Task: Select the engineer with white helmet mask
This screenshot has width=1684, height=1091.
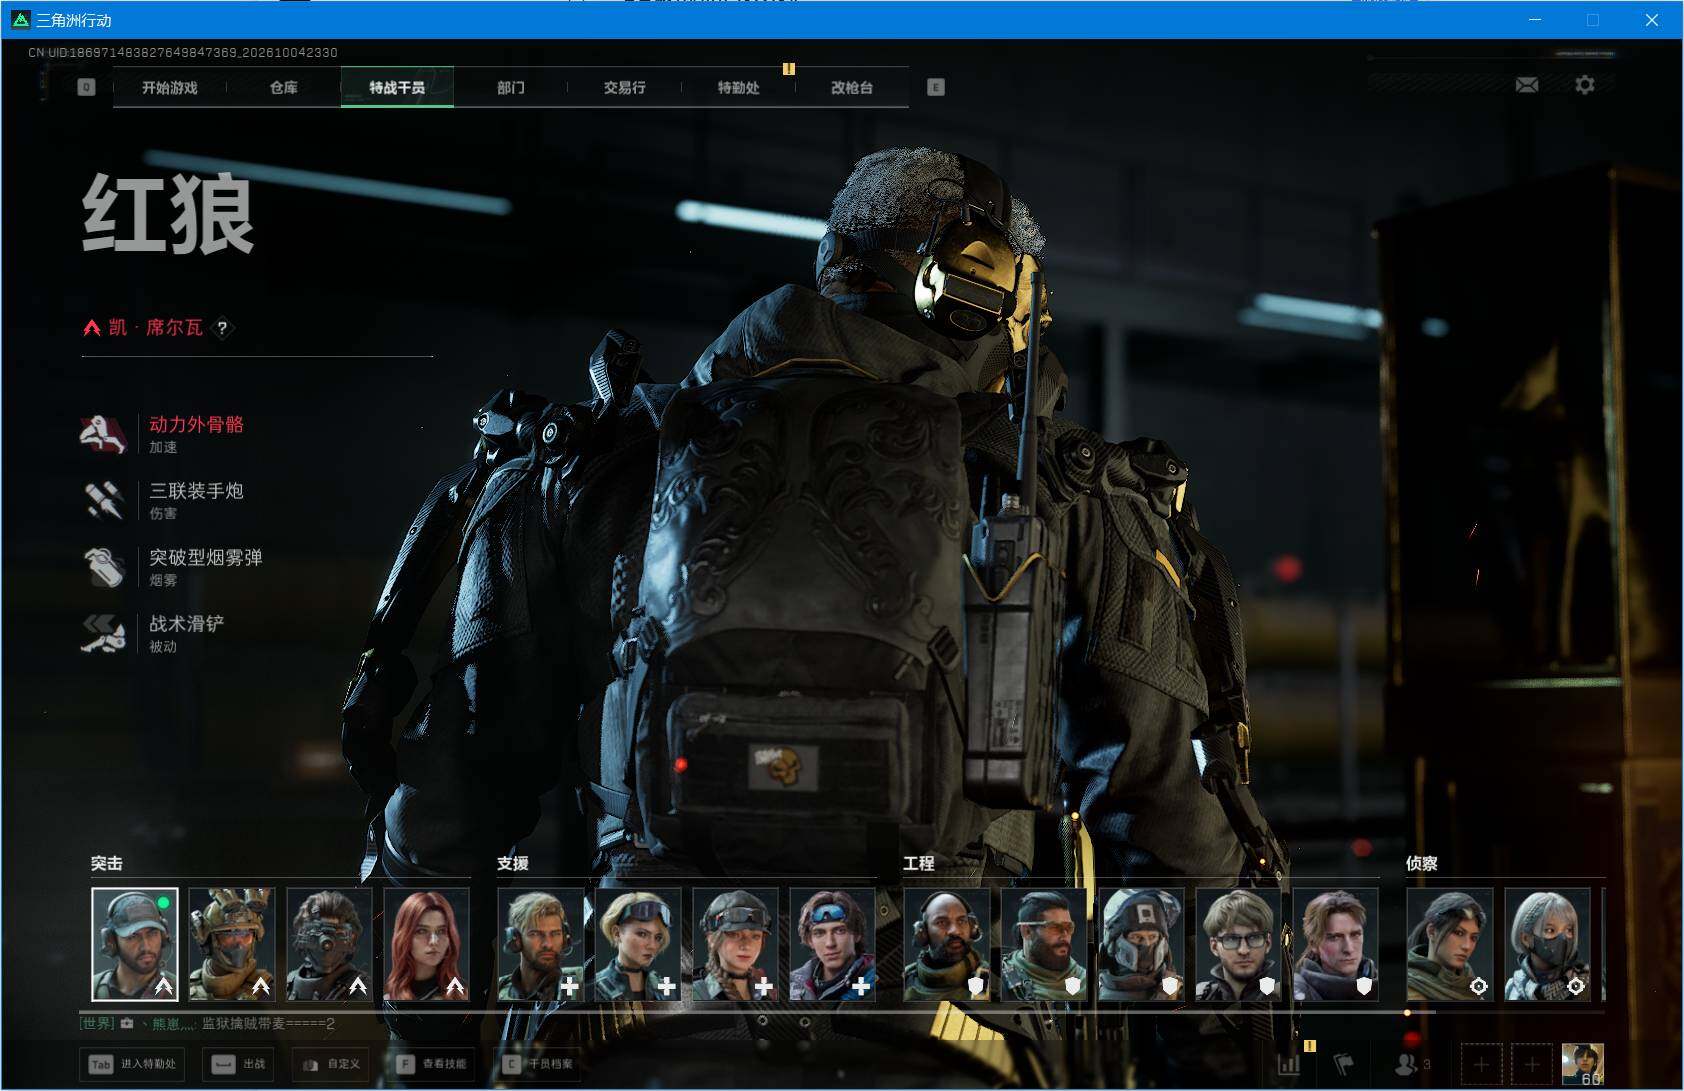Action: (x=1142, y=944)
